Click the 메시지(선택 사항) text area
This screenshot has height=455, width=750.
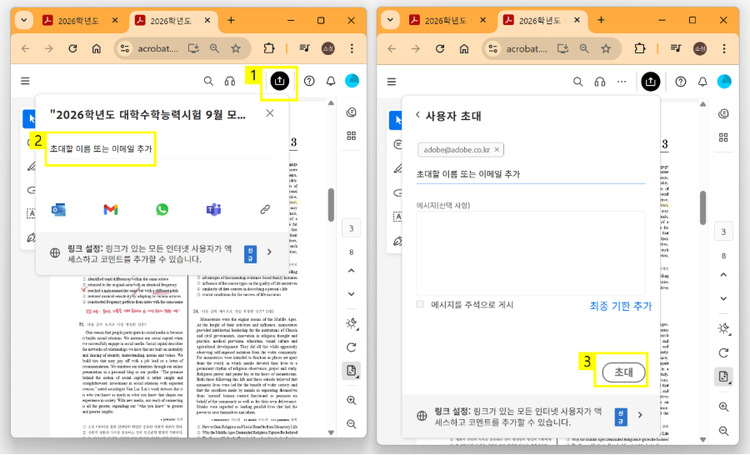[x=530, y=253]
